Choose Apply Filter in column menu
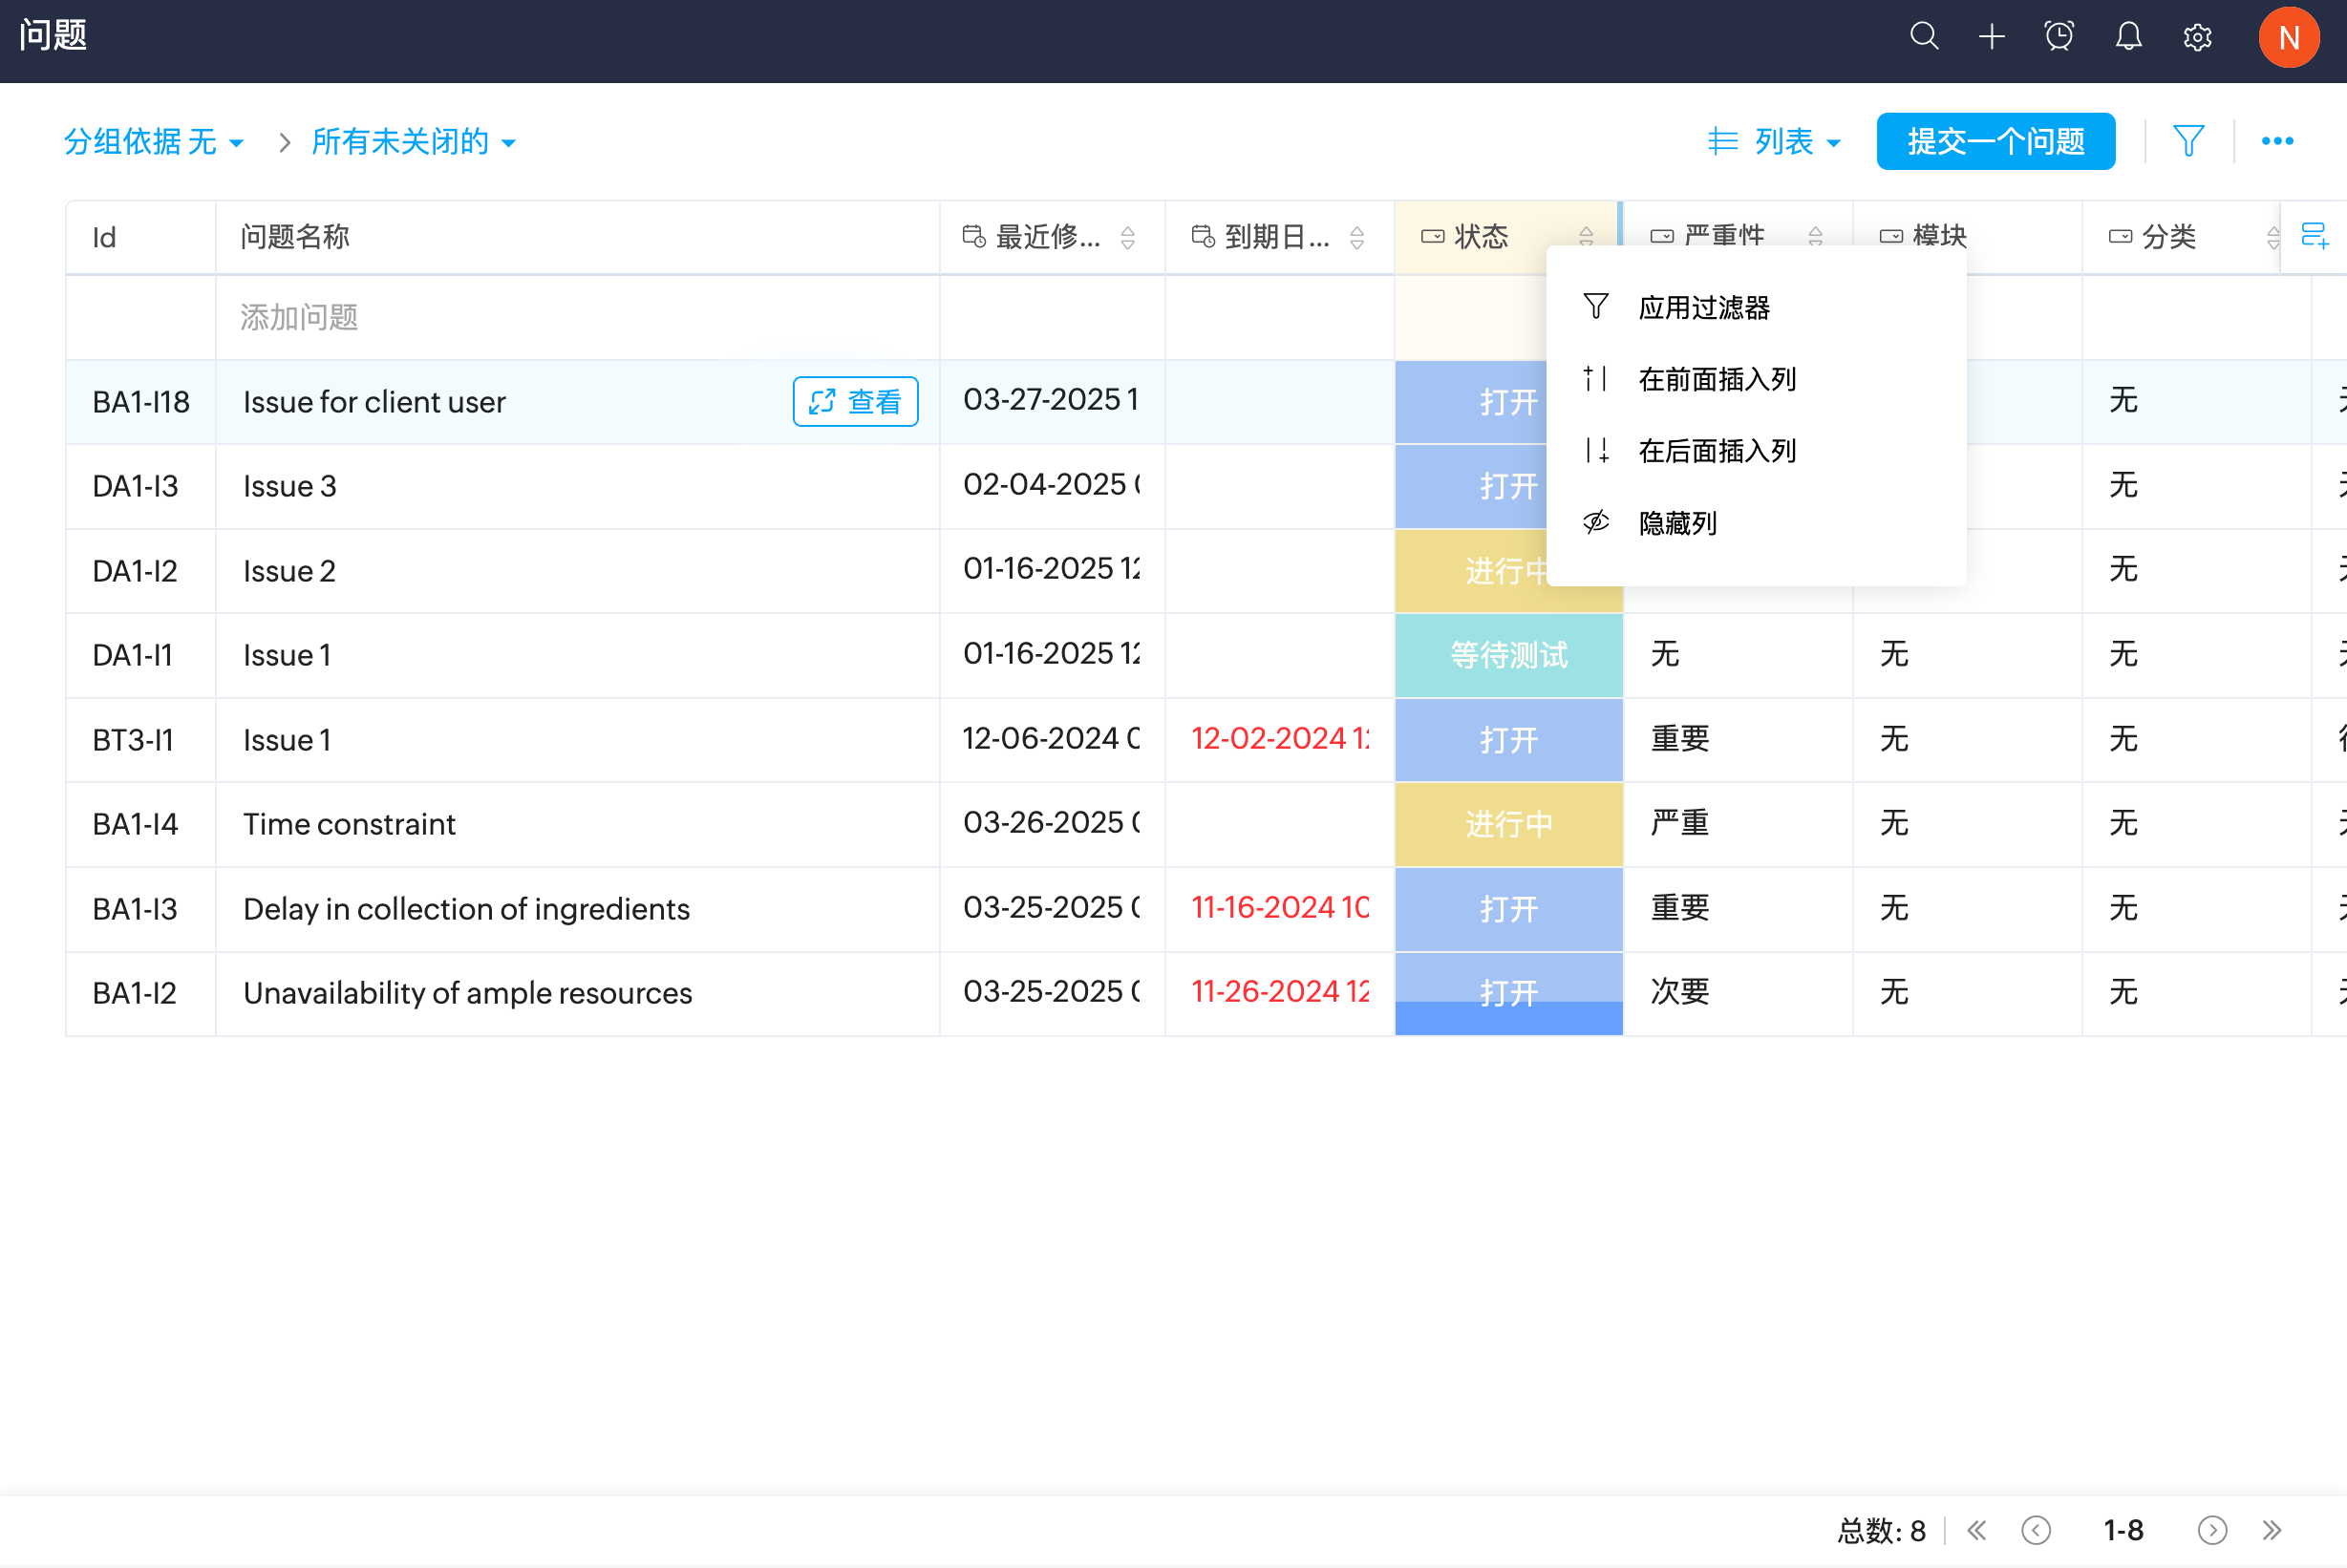 tap(1703, 307)
